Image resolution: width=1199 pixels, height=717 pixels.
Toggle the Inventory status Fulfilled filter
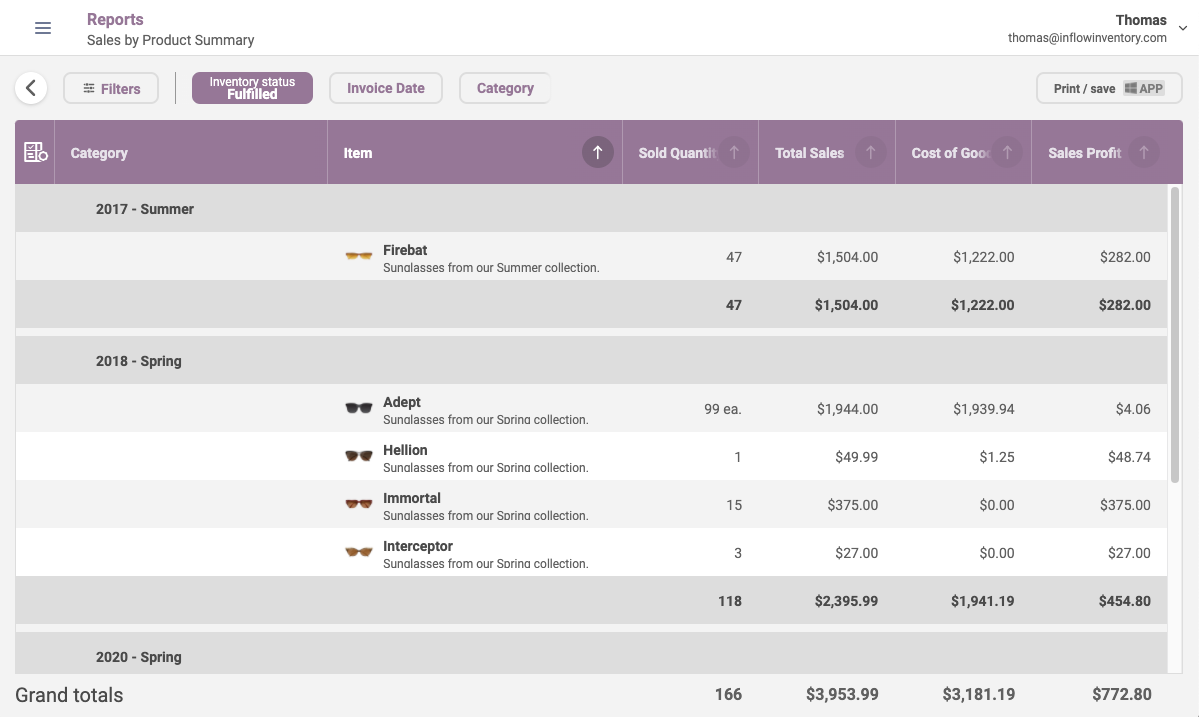pyautogui.click(x=252, y=88)
